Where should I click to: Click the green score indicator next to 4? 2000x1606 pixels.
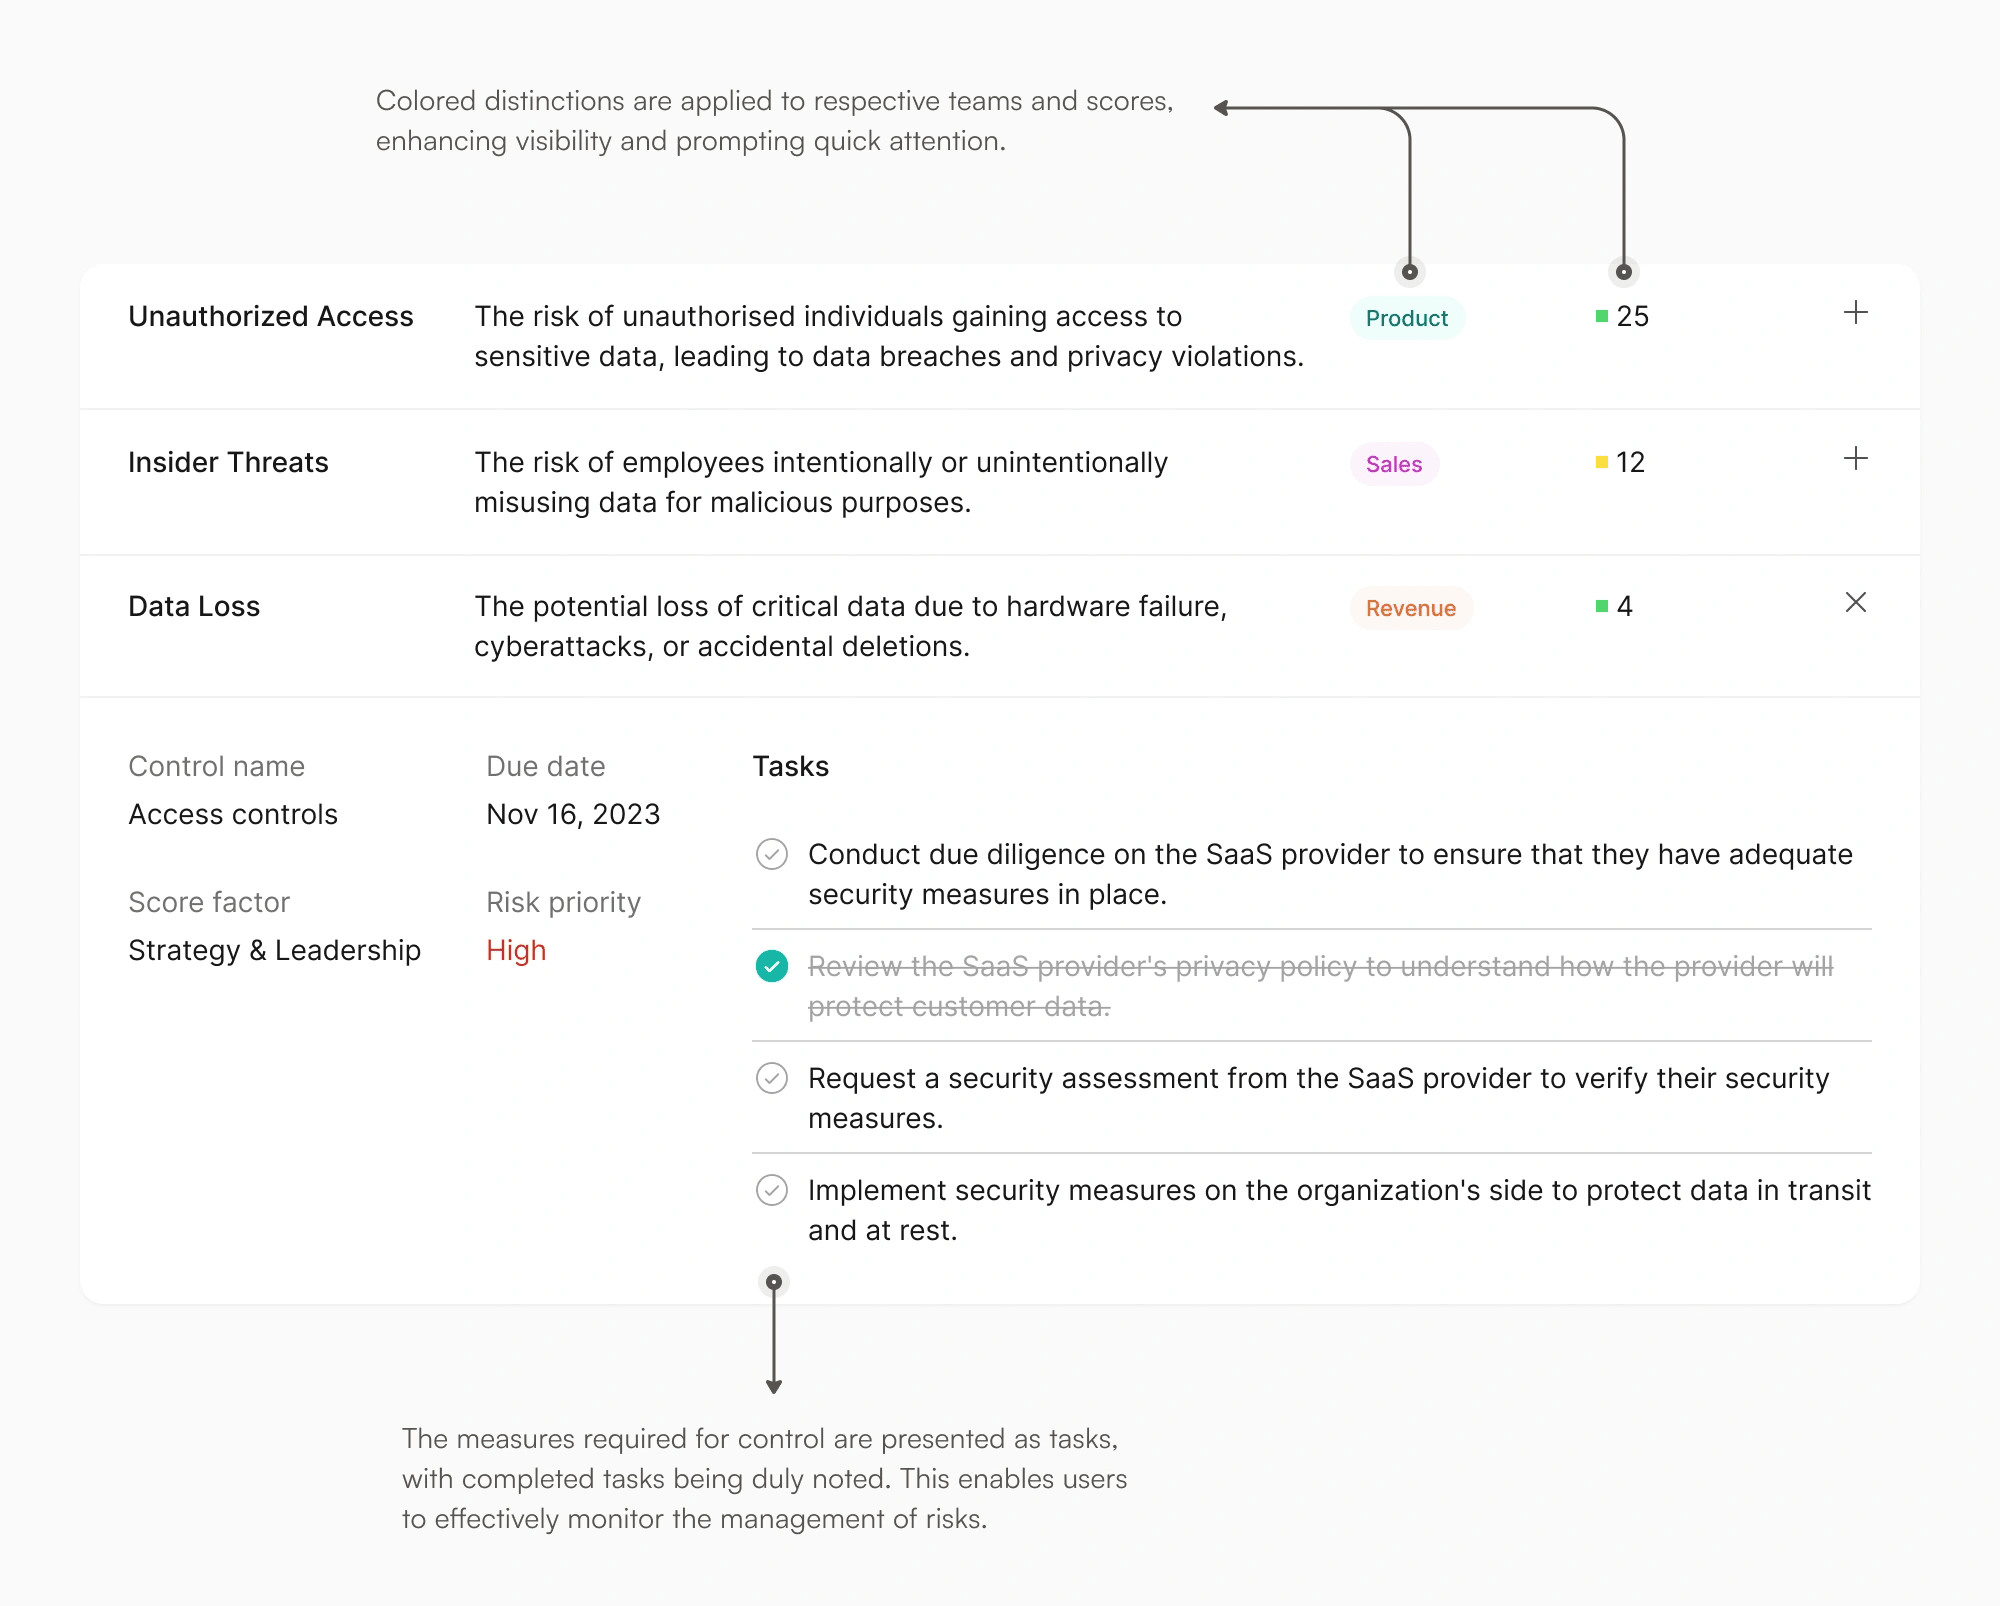click(1602, 606)
